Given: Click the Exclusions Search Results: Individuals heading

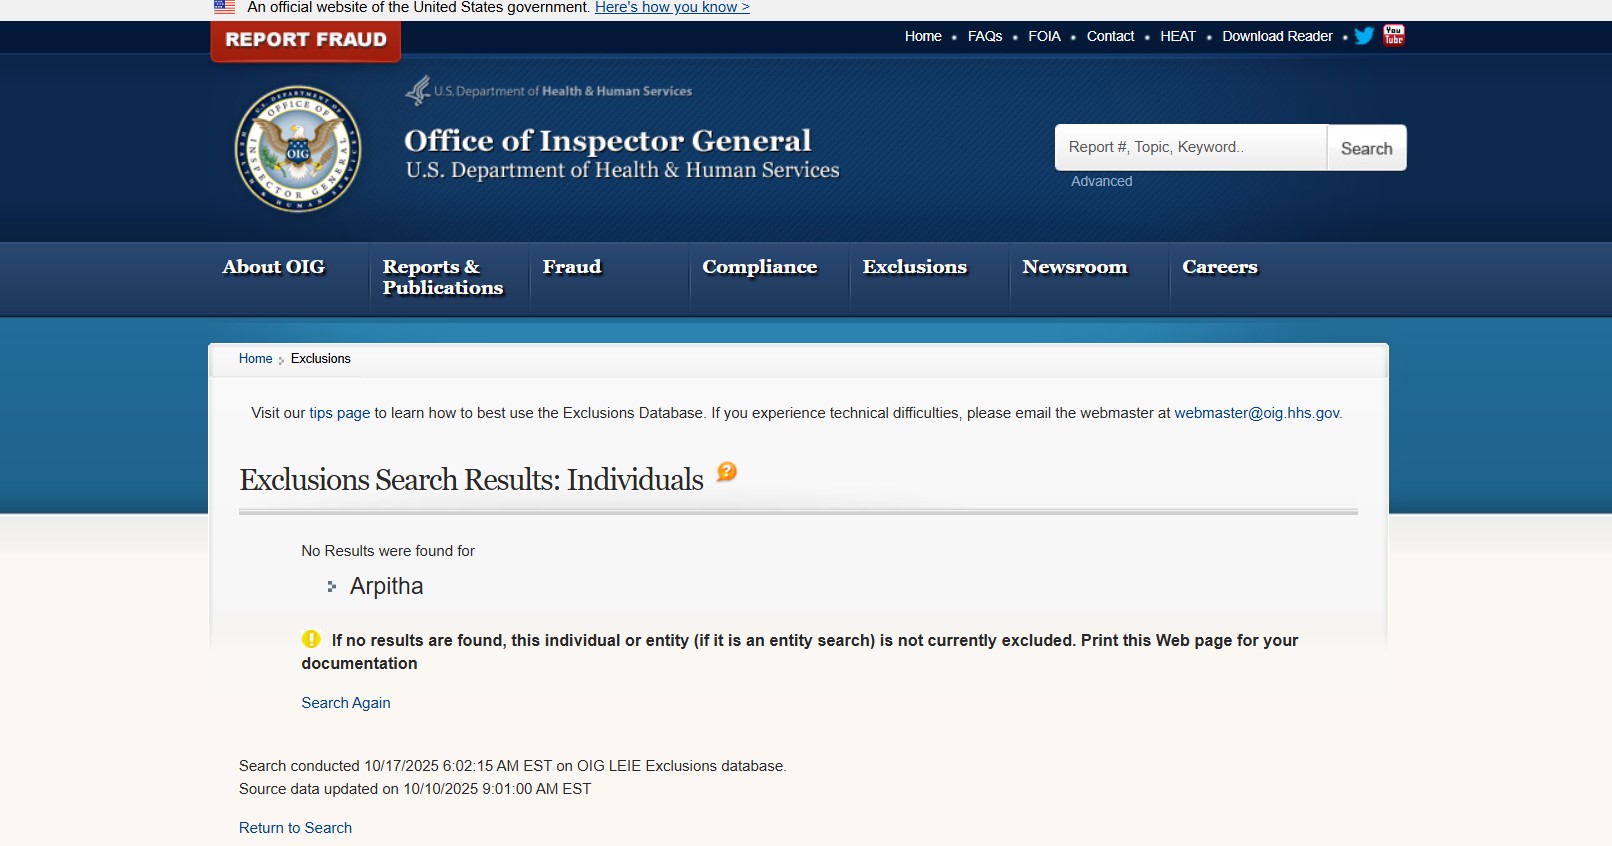Looking at the screenshot, I should 471,480.
